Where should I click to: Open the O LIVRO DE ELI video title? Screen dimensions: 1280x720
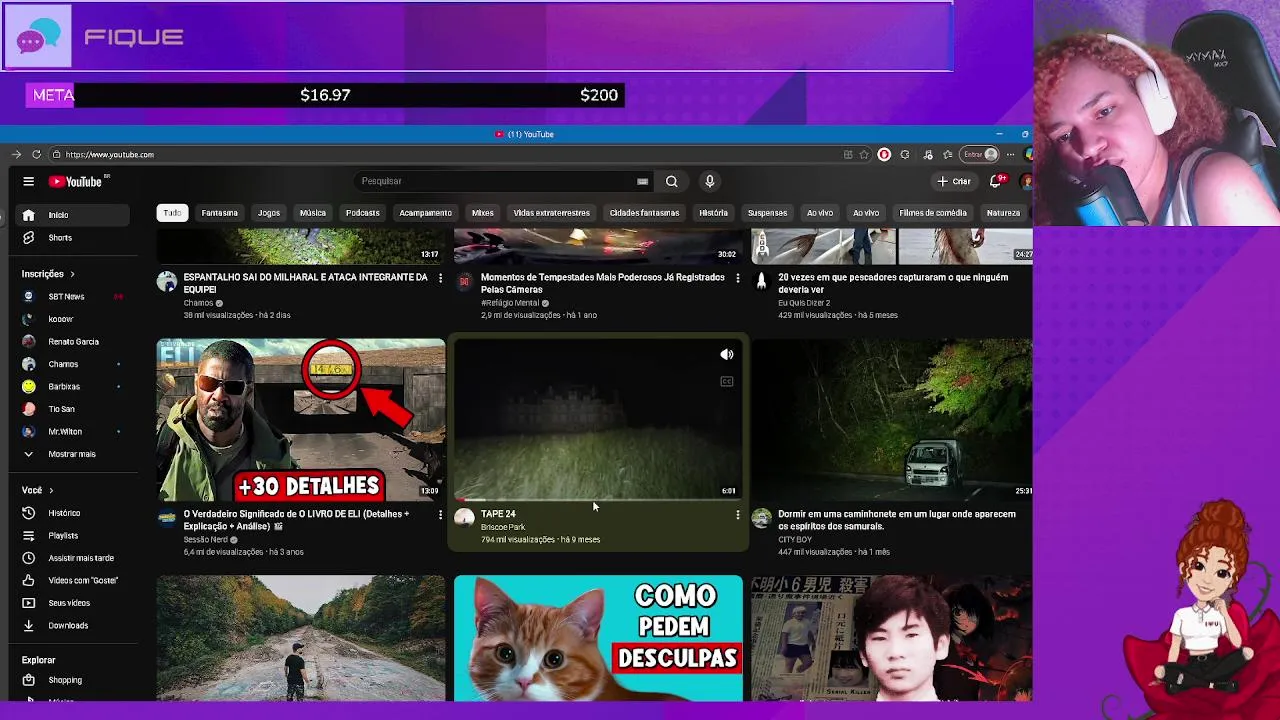point(296,520)
